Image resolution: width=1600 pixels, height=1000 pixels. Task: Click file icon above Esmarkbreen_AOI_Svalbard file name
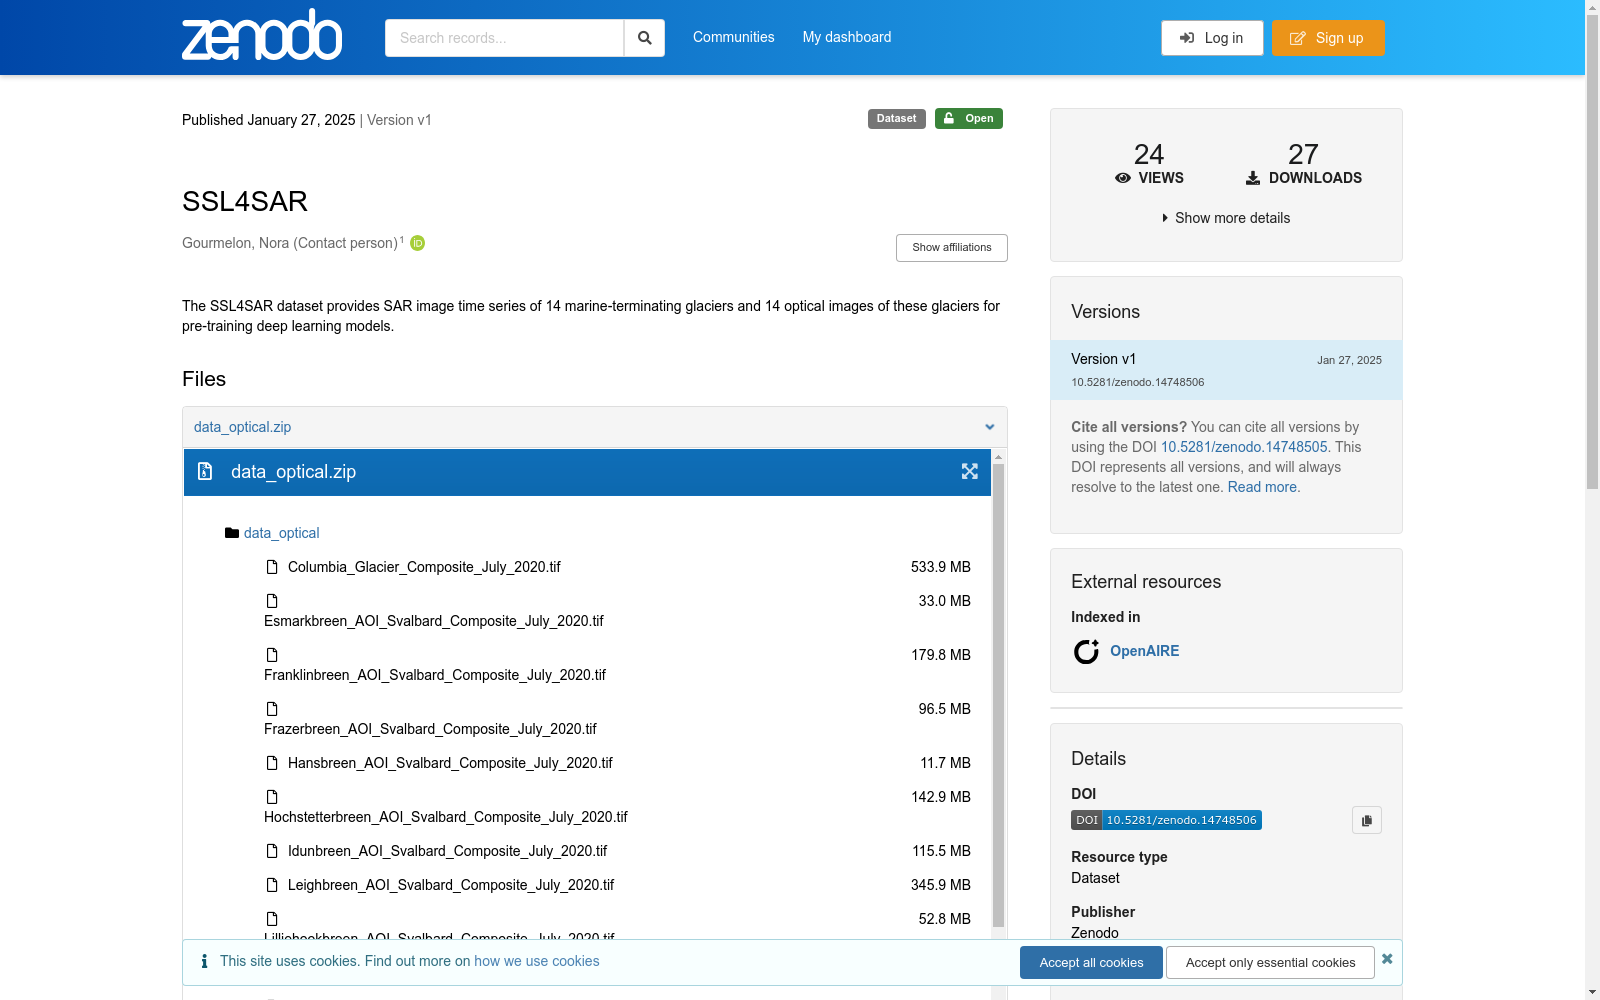click(x=272, y=601)
